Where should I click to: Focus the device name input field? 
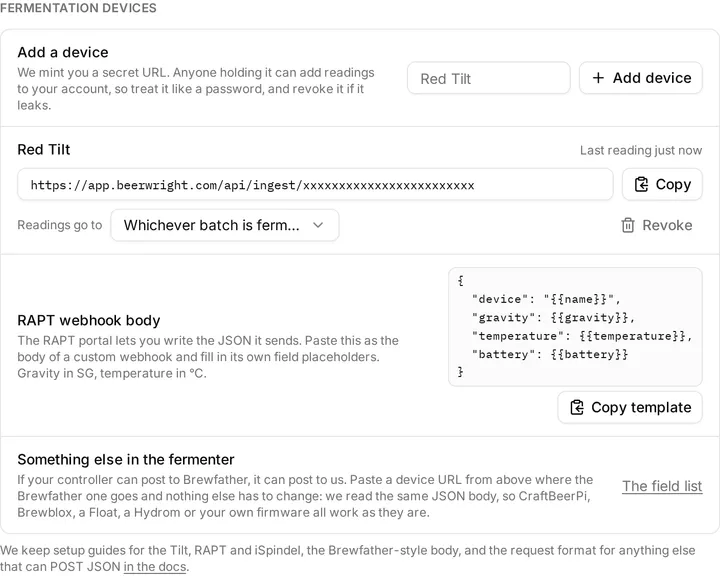[x=489, y=79]
